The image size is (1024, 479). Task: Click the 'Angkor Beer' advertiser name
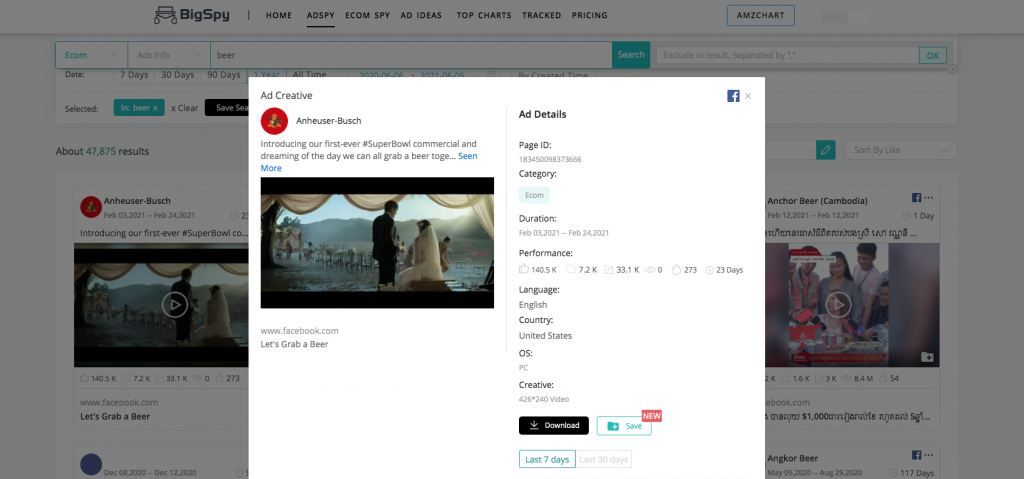pos(792,458)
